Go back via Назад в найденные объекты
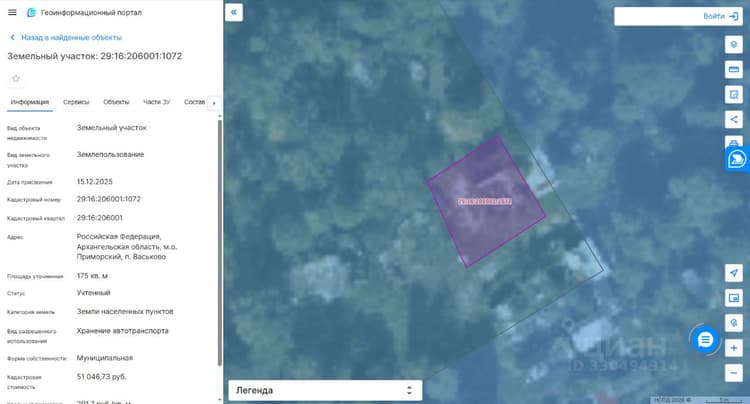Image resolution: width=750 pixels, height=404 pixels. pyautogui.click(x=71, y=37)
